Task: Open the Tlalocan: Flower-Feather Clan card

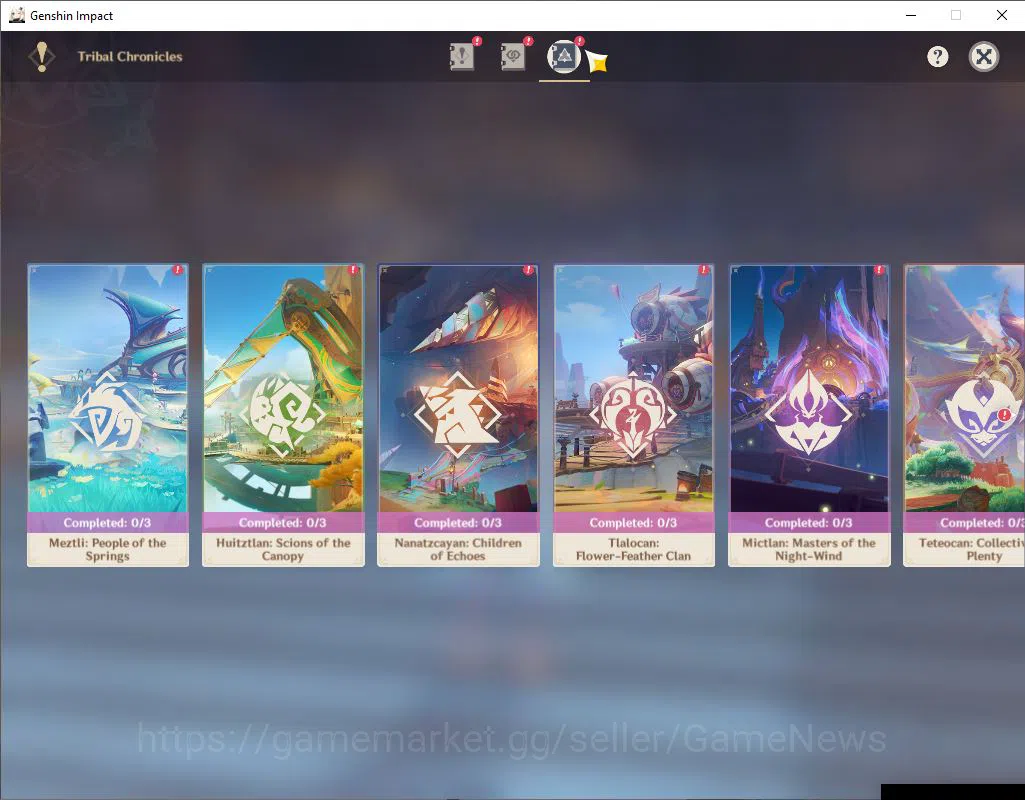Action: click(633, 415)
